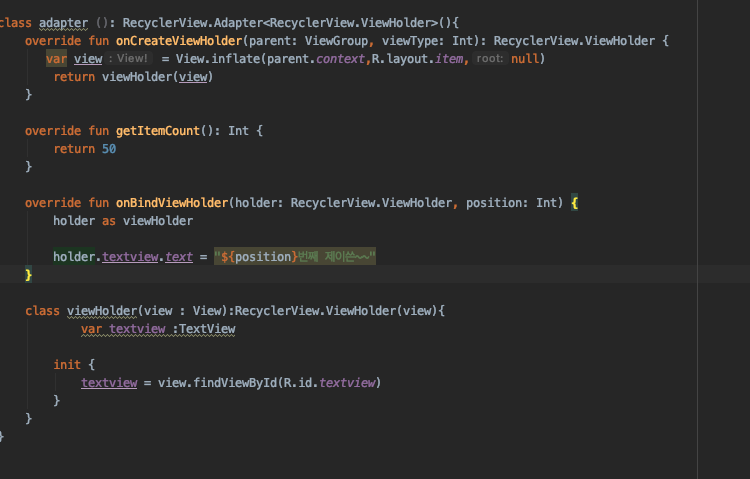Click the italic 'context' property
Screen dimensions: 750x479
[x=340, y=59]
